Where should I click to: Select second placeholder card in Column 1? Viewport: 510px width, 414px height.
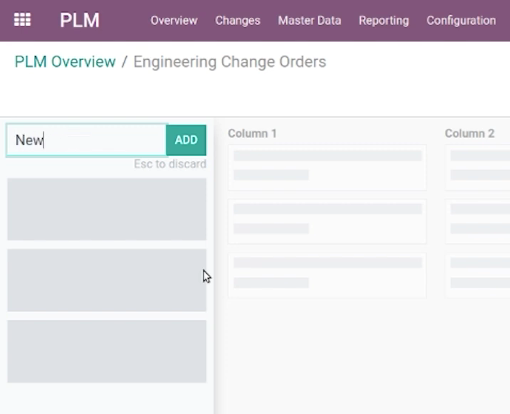point(327,221)
